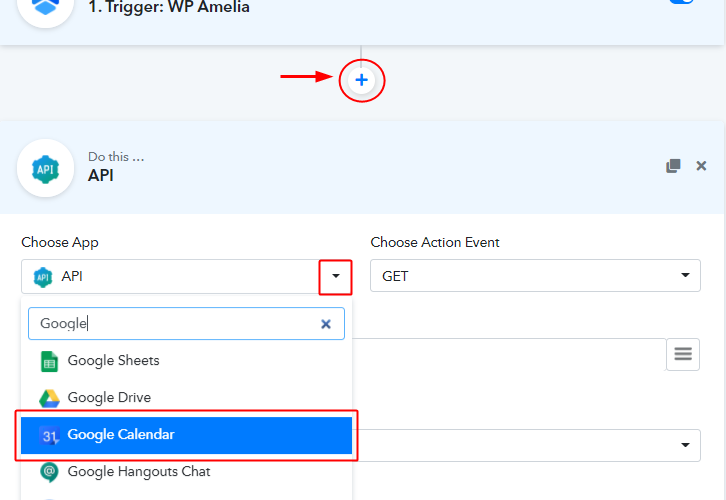Click the Google Drive icon
Viewport: 726px width, 500px height.
49,398
